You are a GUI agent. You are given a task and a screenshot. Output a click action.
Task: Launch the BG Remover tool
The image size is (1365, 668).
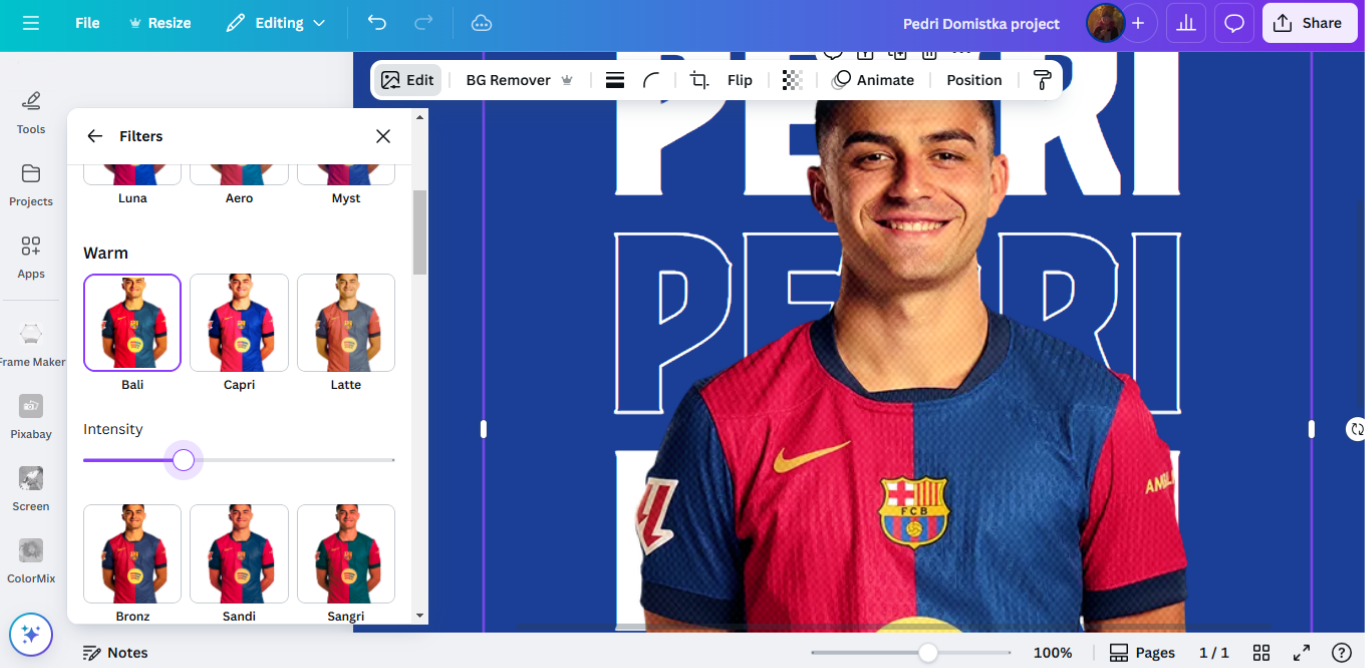click(519, 80)
